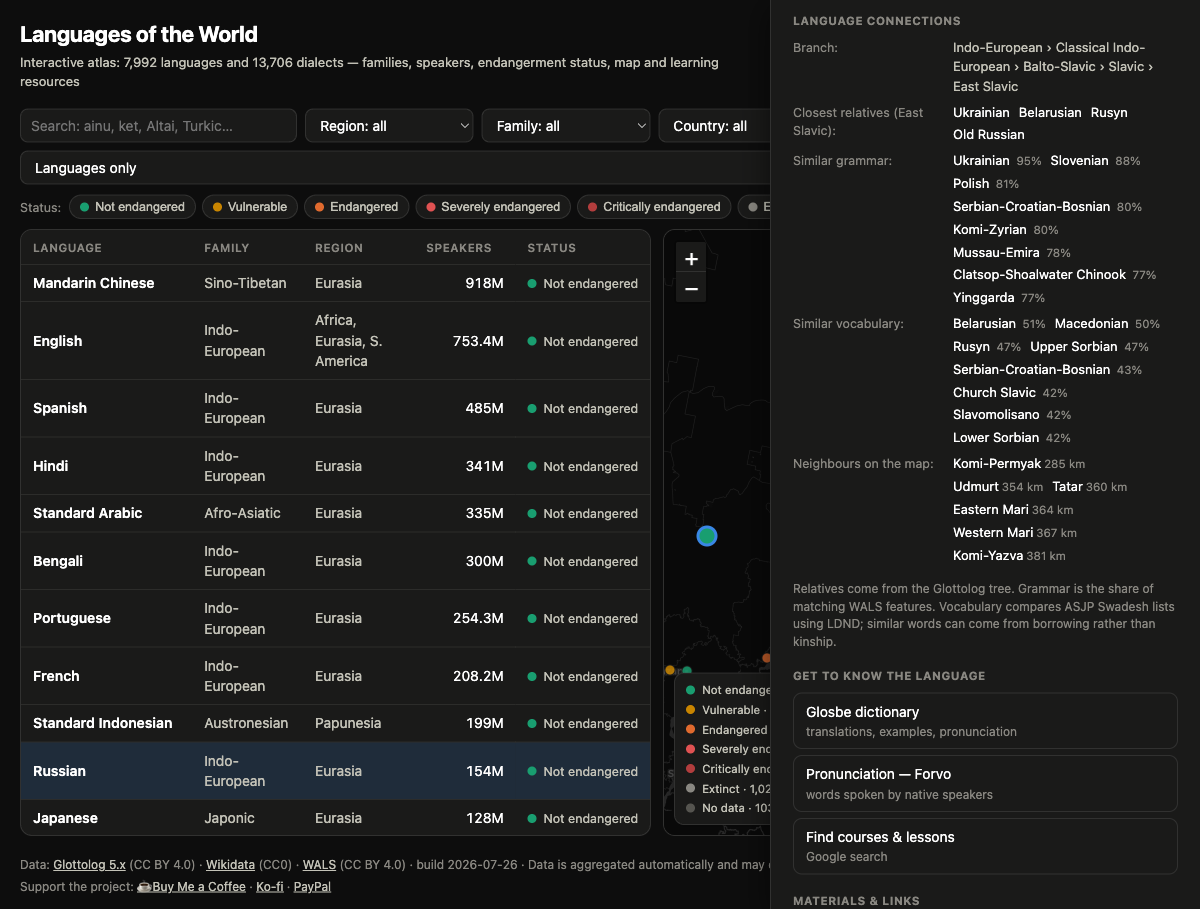
Task: Zoom in on the map
Action: coord(691,259)
